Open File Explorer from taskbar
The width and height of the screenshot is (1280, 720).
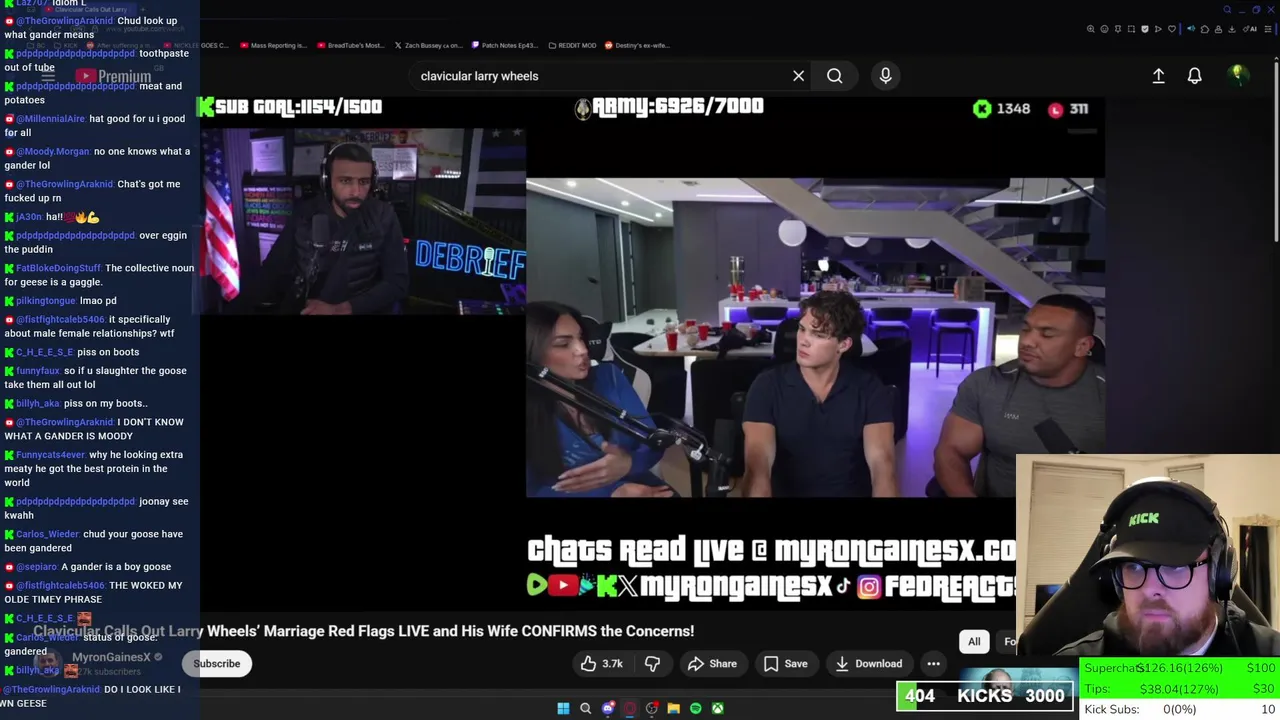pos(673,709)
